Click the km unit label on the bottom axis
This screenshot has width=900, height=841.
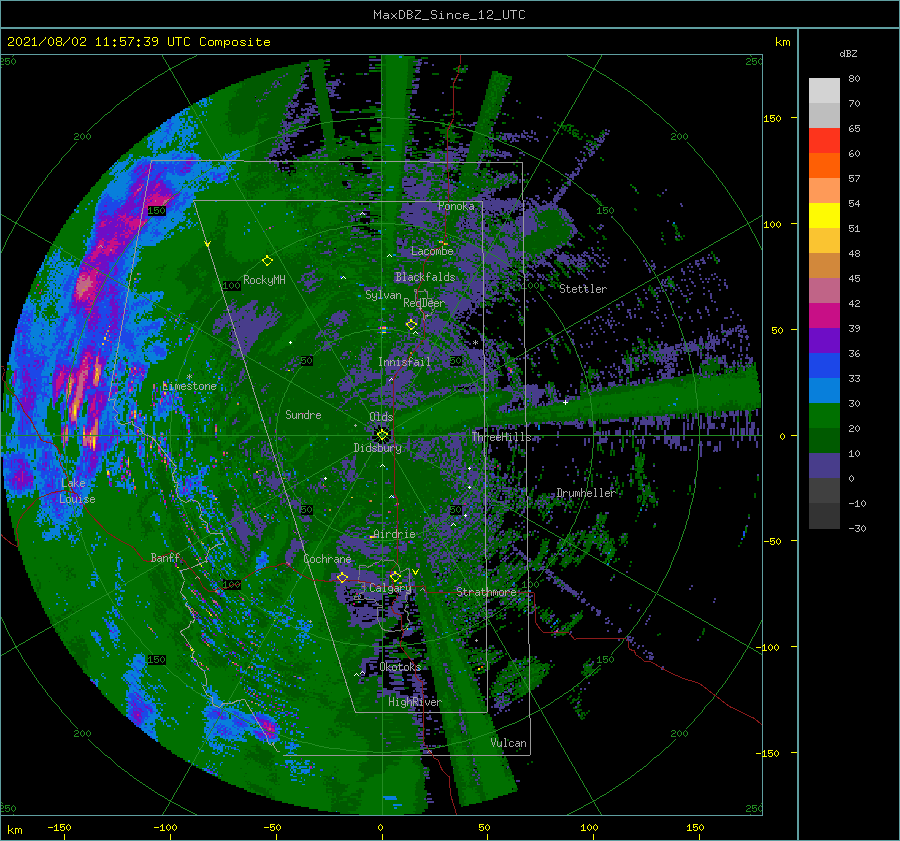point(15,830)
